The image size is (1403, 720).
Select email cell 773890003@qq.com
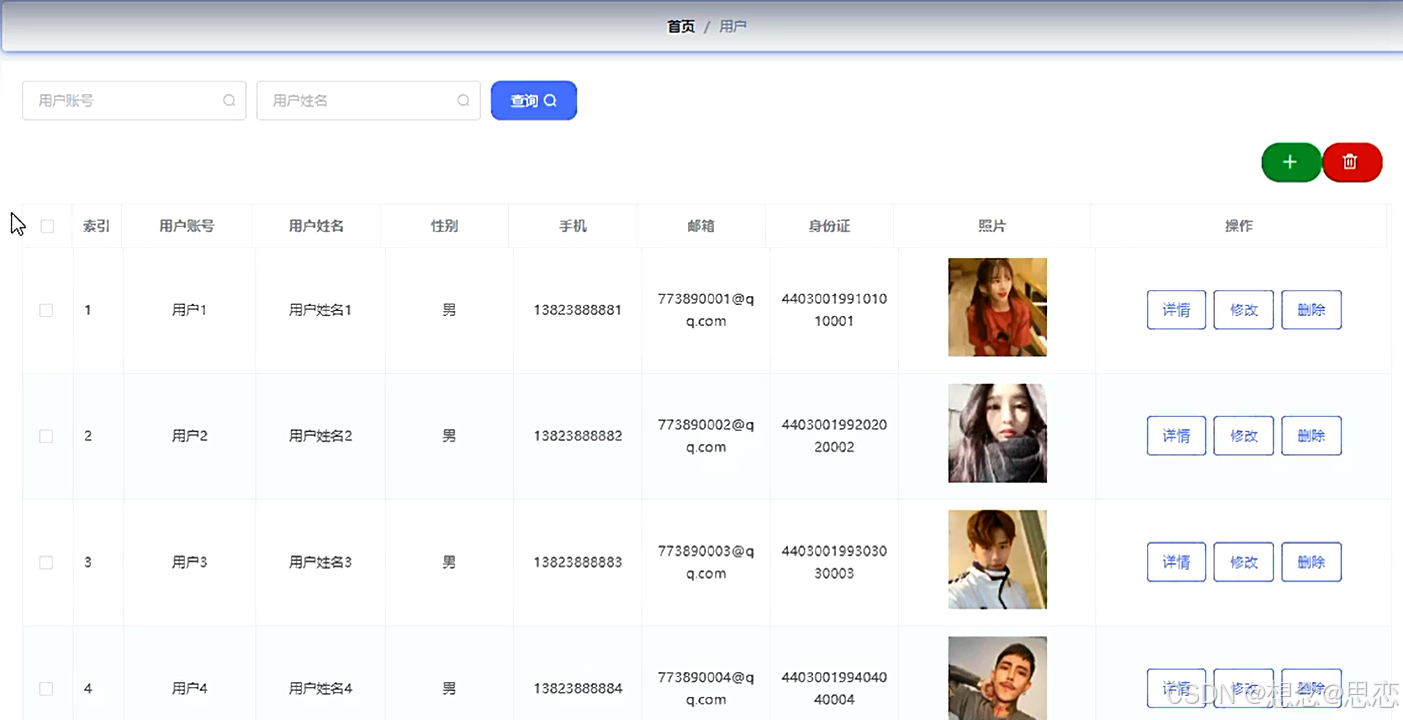click(706, 562)
